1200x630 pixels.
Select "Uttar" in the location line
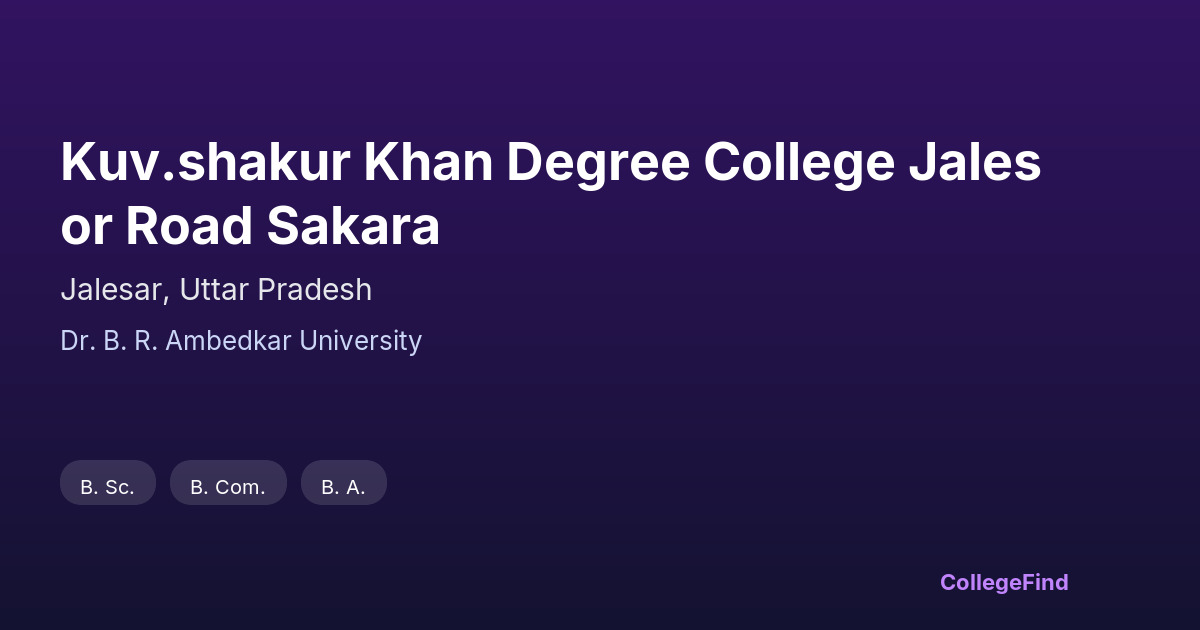tap(215, 290)
